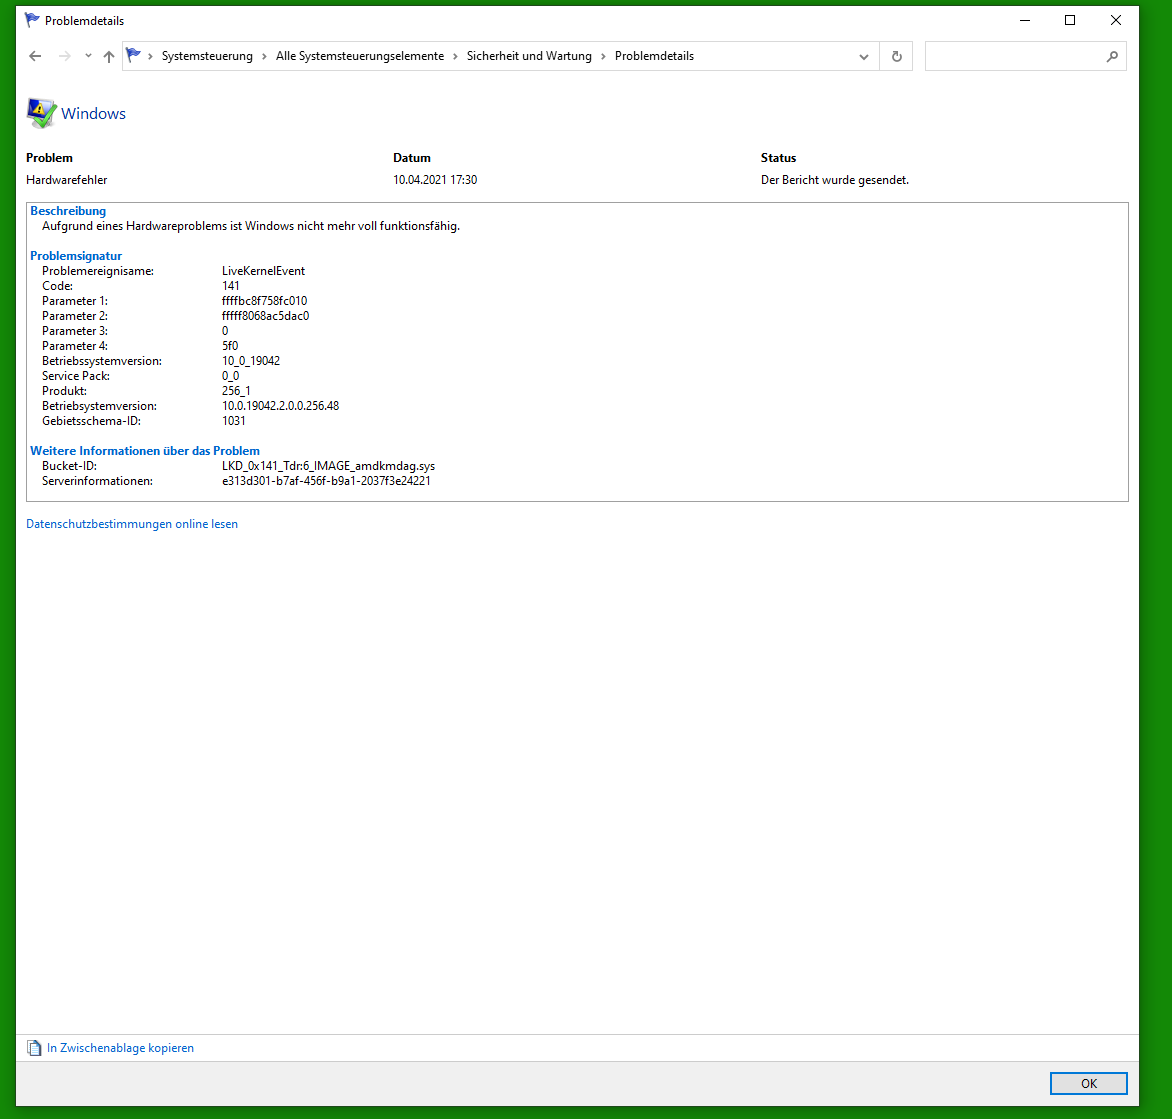Click the clipboard copy icon

tap(34, 1048)
